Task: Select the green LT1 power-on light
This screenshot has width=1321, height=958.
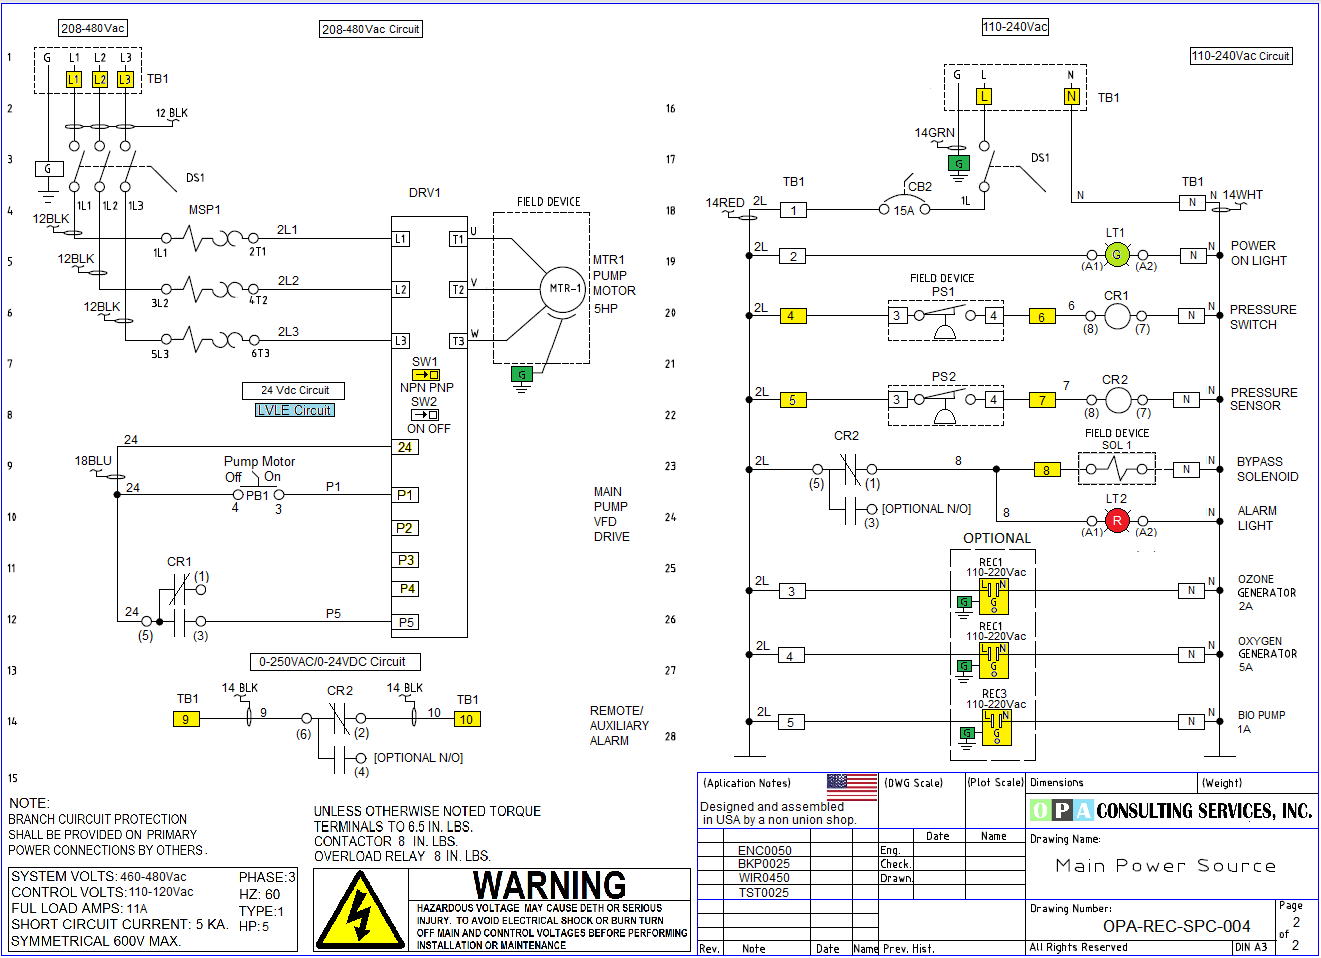Action: point(1117,255)
